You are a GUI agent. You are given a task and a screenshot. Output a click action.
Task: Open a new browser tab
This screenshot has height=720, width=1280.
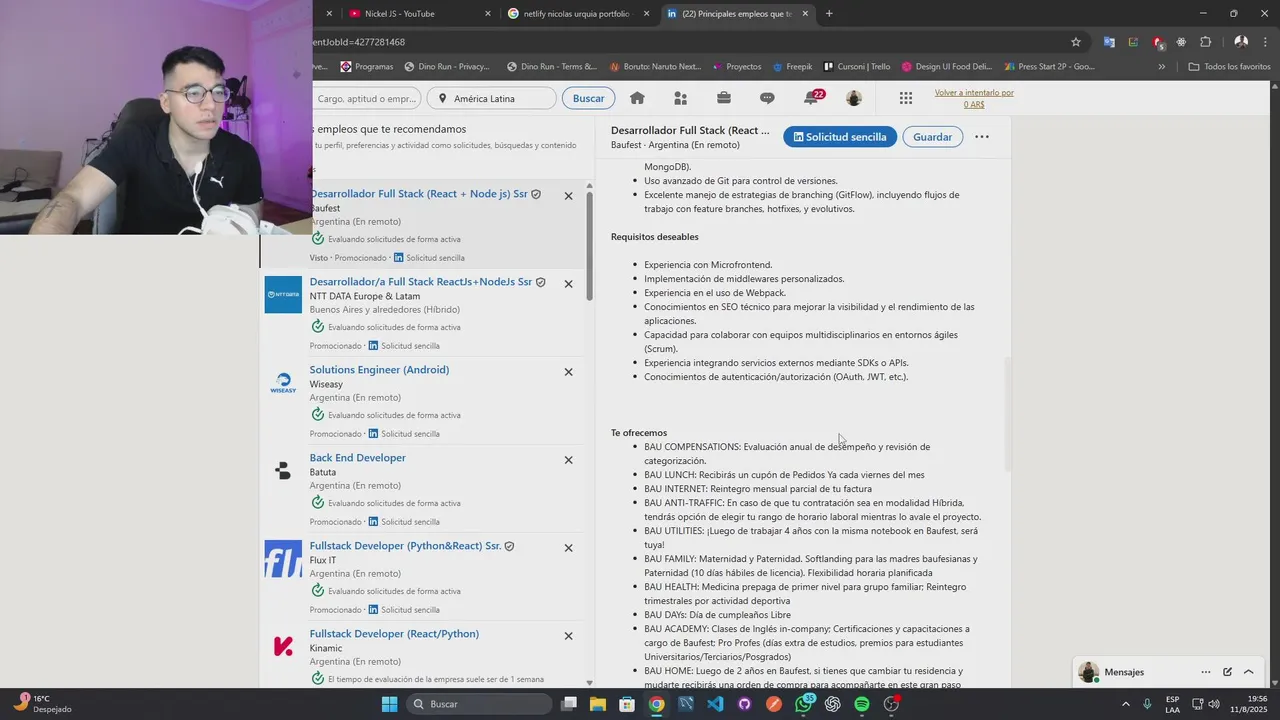coord(829,14)
